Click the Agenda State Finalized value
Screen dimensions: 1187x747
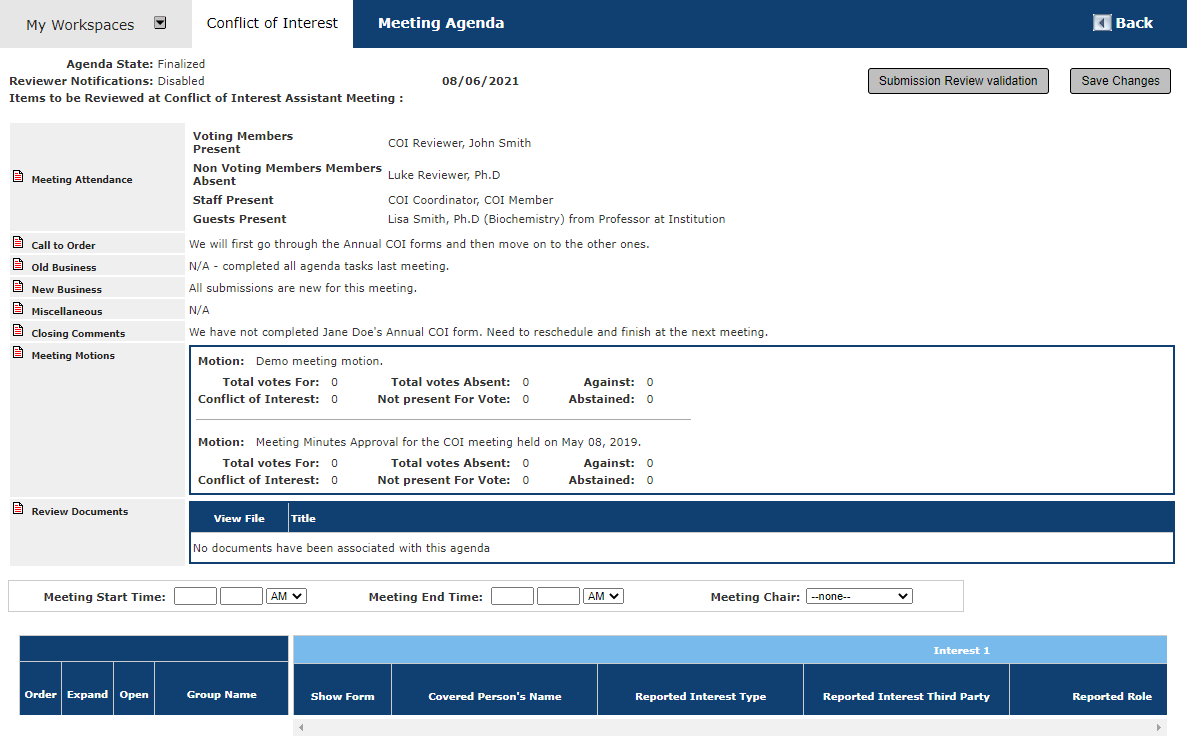coord(181,64)
